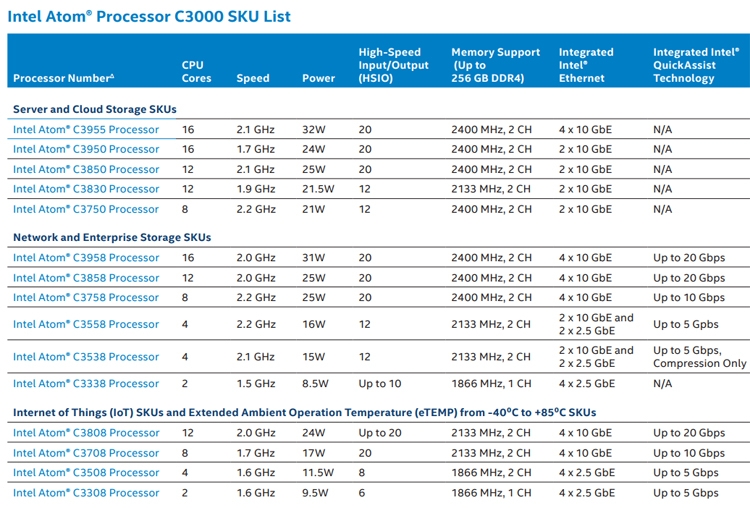Click the 17W power value for C3708

313,453
